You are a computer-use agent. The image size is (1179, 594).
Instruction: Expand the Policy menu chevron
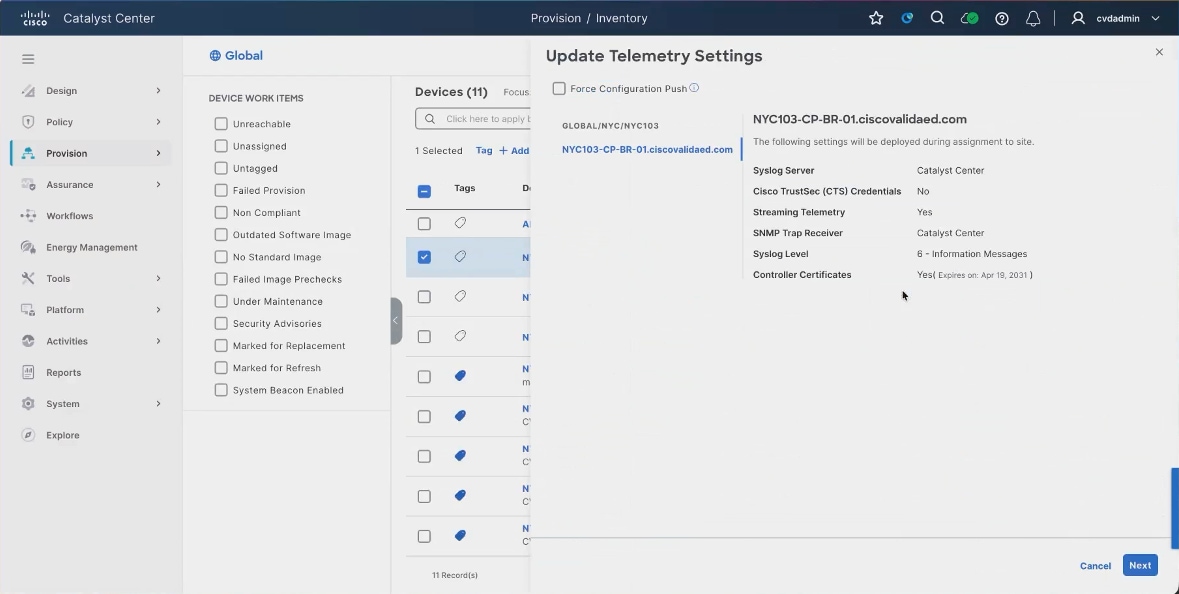(x=158, y=122)
